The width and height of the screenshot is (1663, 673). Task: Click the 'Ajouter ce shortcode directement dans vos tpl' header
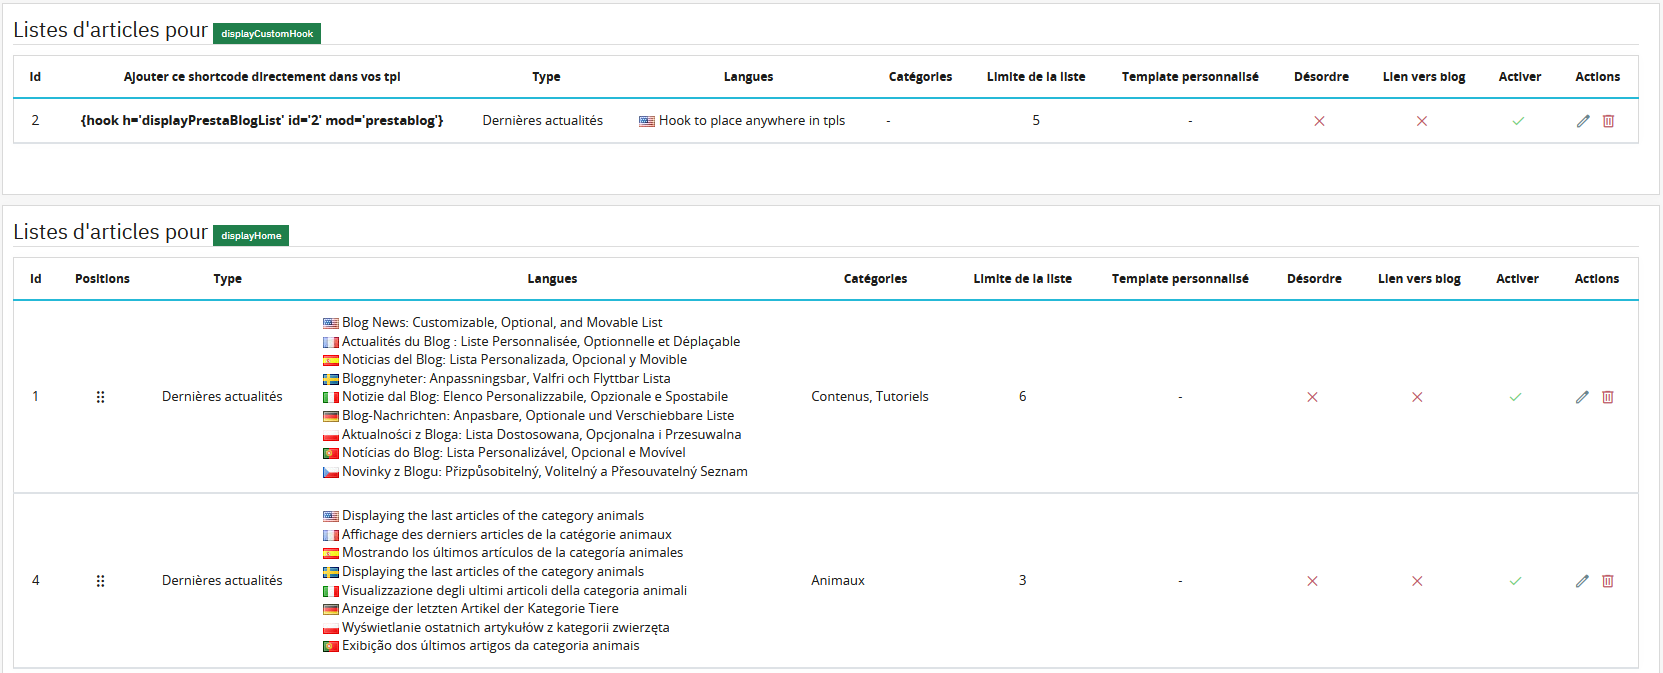click(262, 77)
